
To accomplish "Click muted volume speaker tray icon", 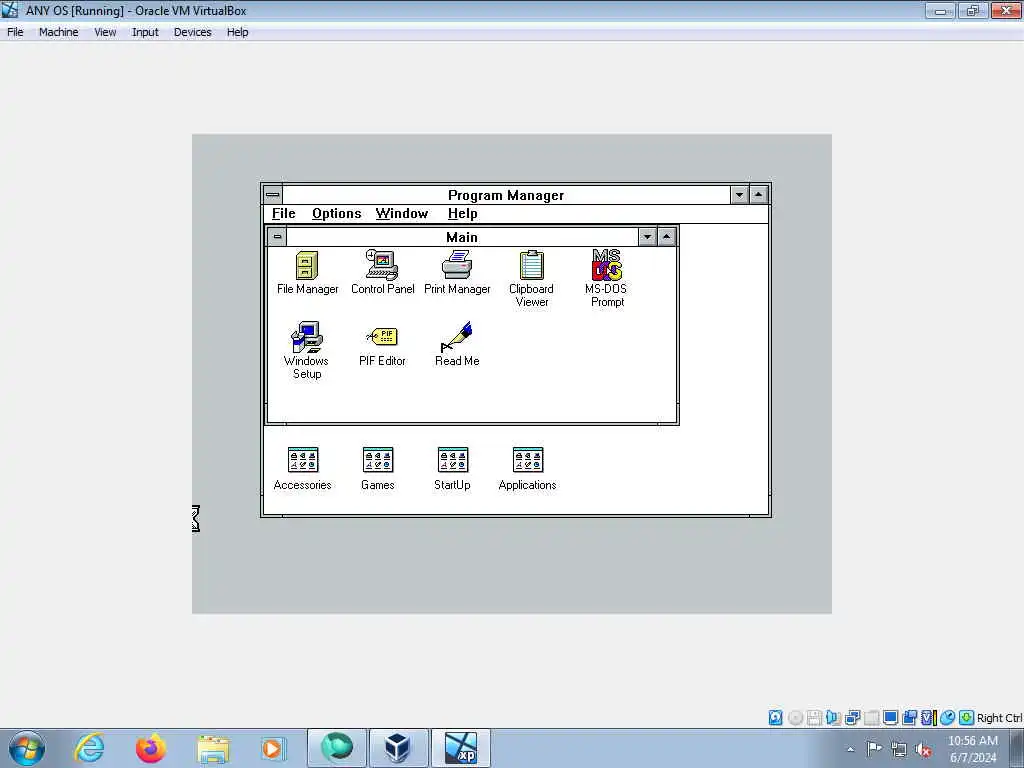I will pos(923,750).
